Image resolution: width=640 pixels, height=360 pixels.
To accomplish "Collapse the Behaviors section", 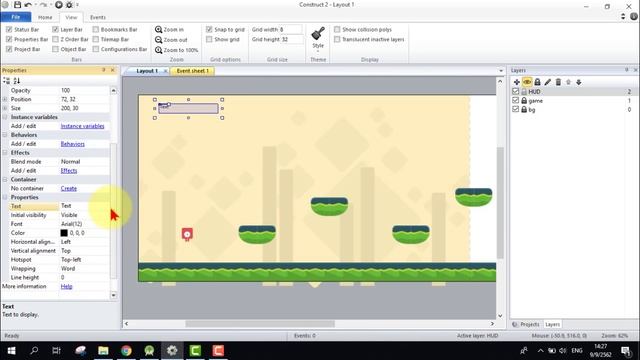I will (x=5, y=135).
